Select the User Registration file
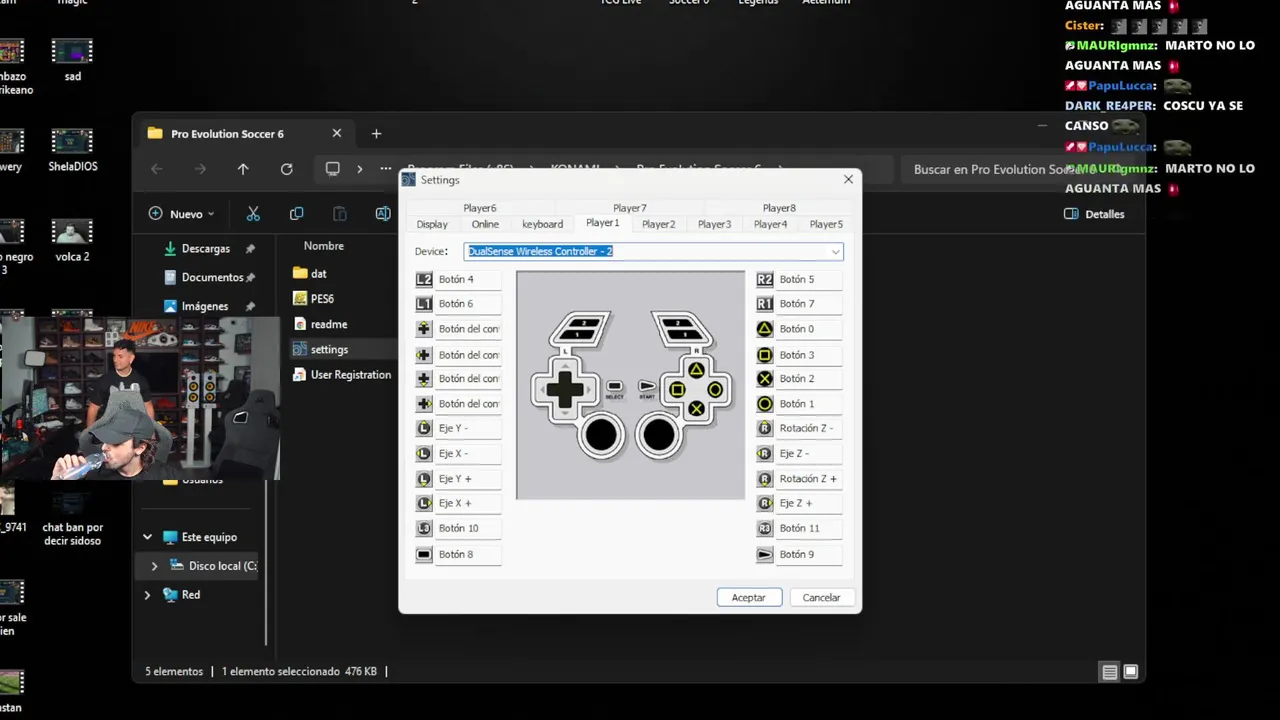 click(x=342, y=374)
